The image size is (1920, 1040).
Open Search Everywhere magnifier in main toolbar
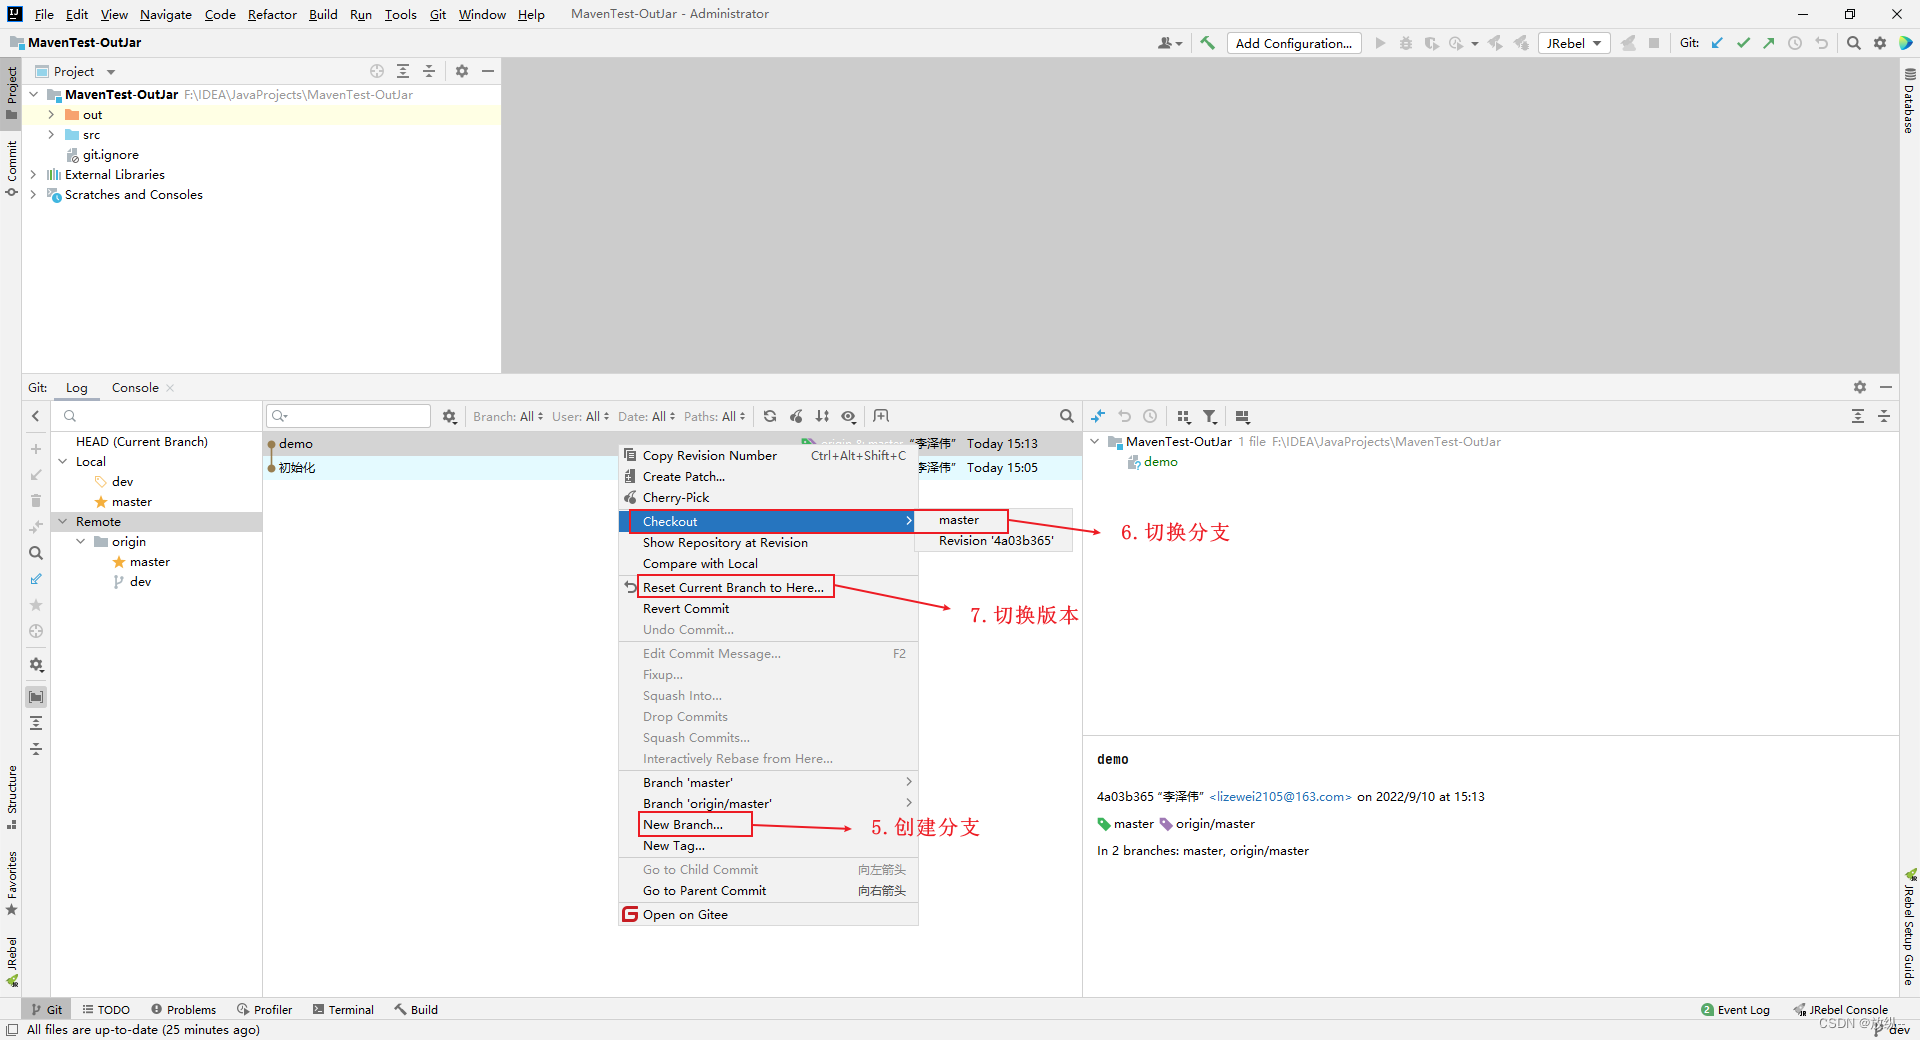tap(1854, 43)
